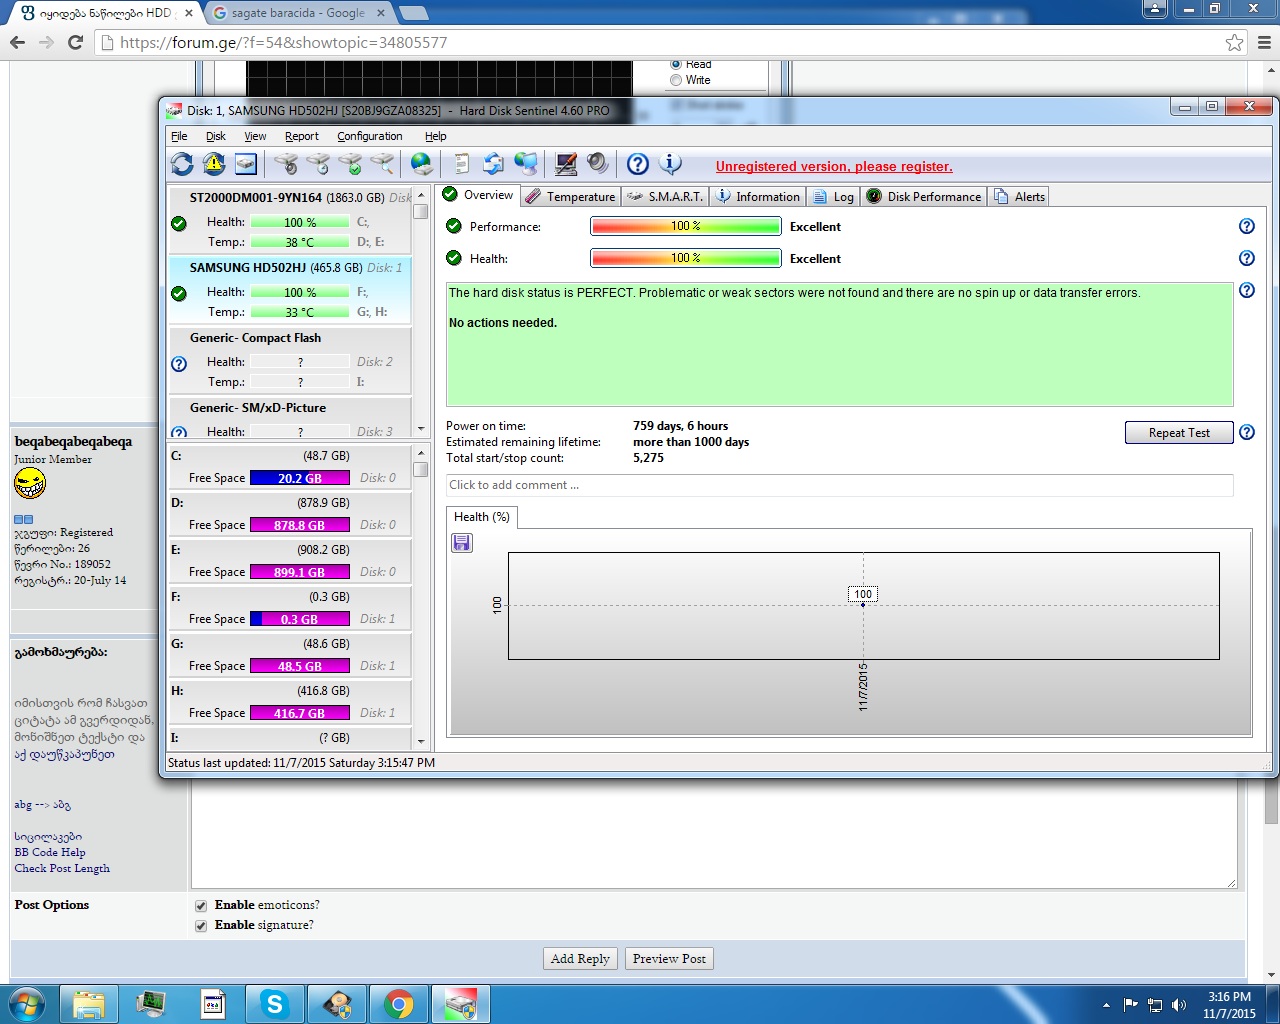Screen dimensions: 1280x1024
Task: Select the Write radio button
Action: [x=676, y=80]
